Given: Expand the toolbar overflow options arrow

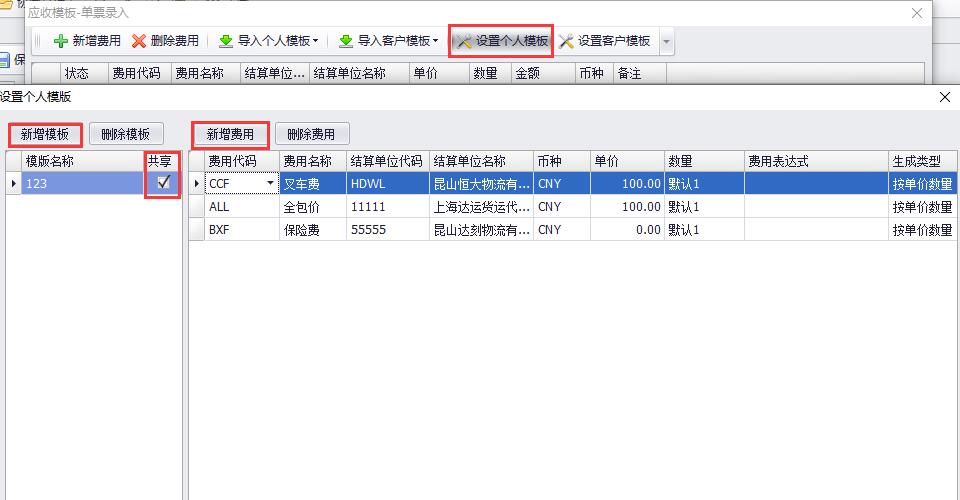Looking at the screenshot, I should 667,42.
